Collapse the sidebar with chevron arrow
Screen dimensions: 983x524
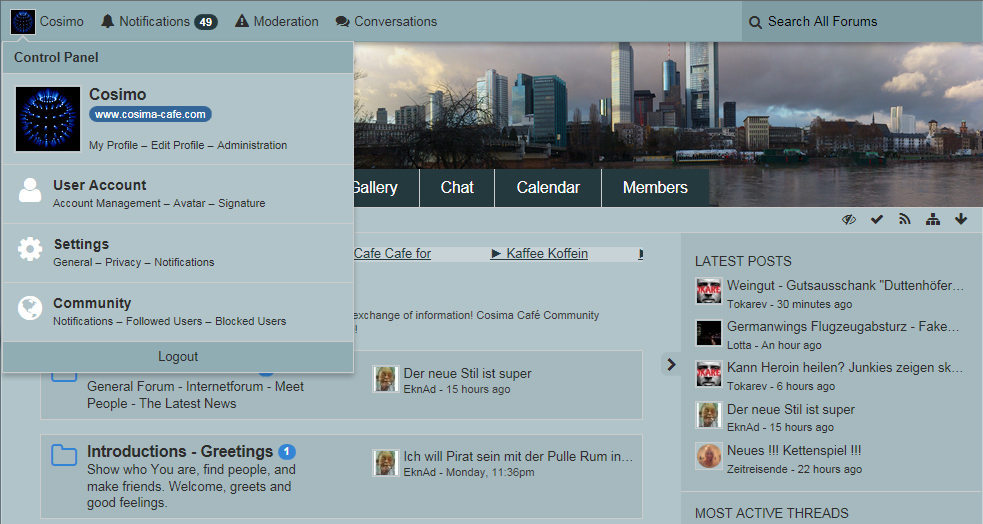tap(671, 364)
